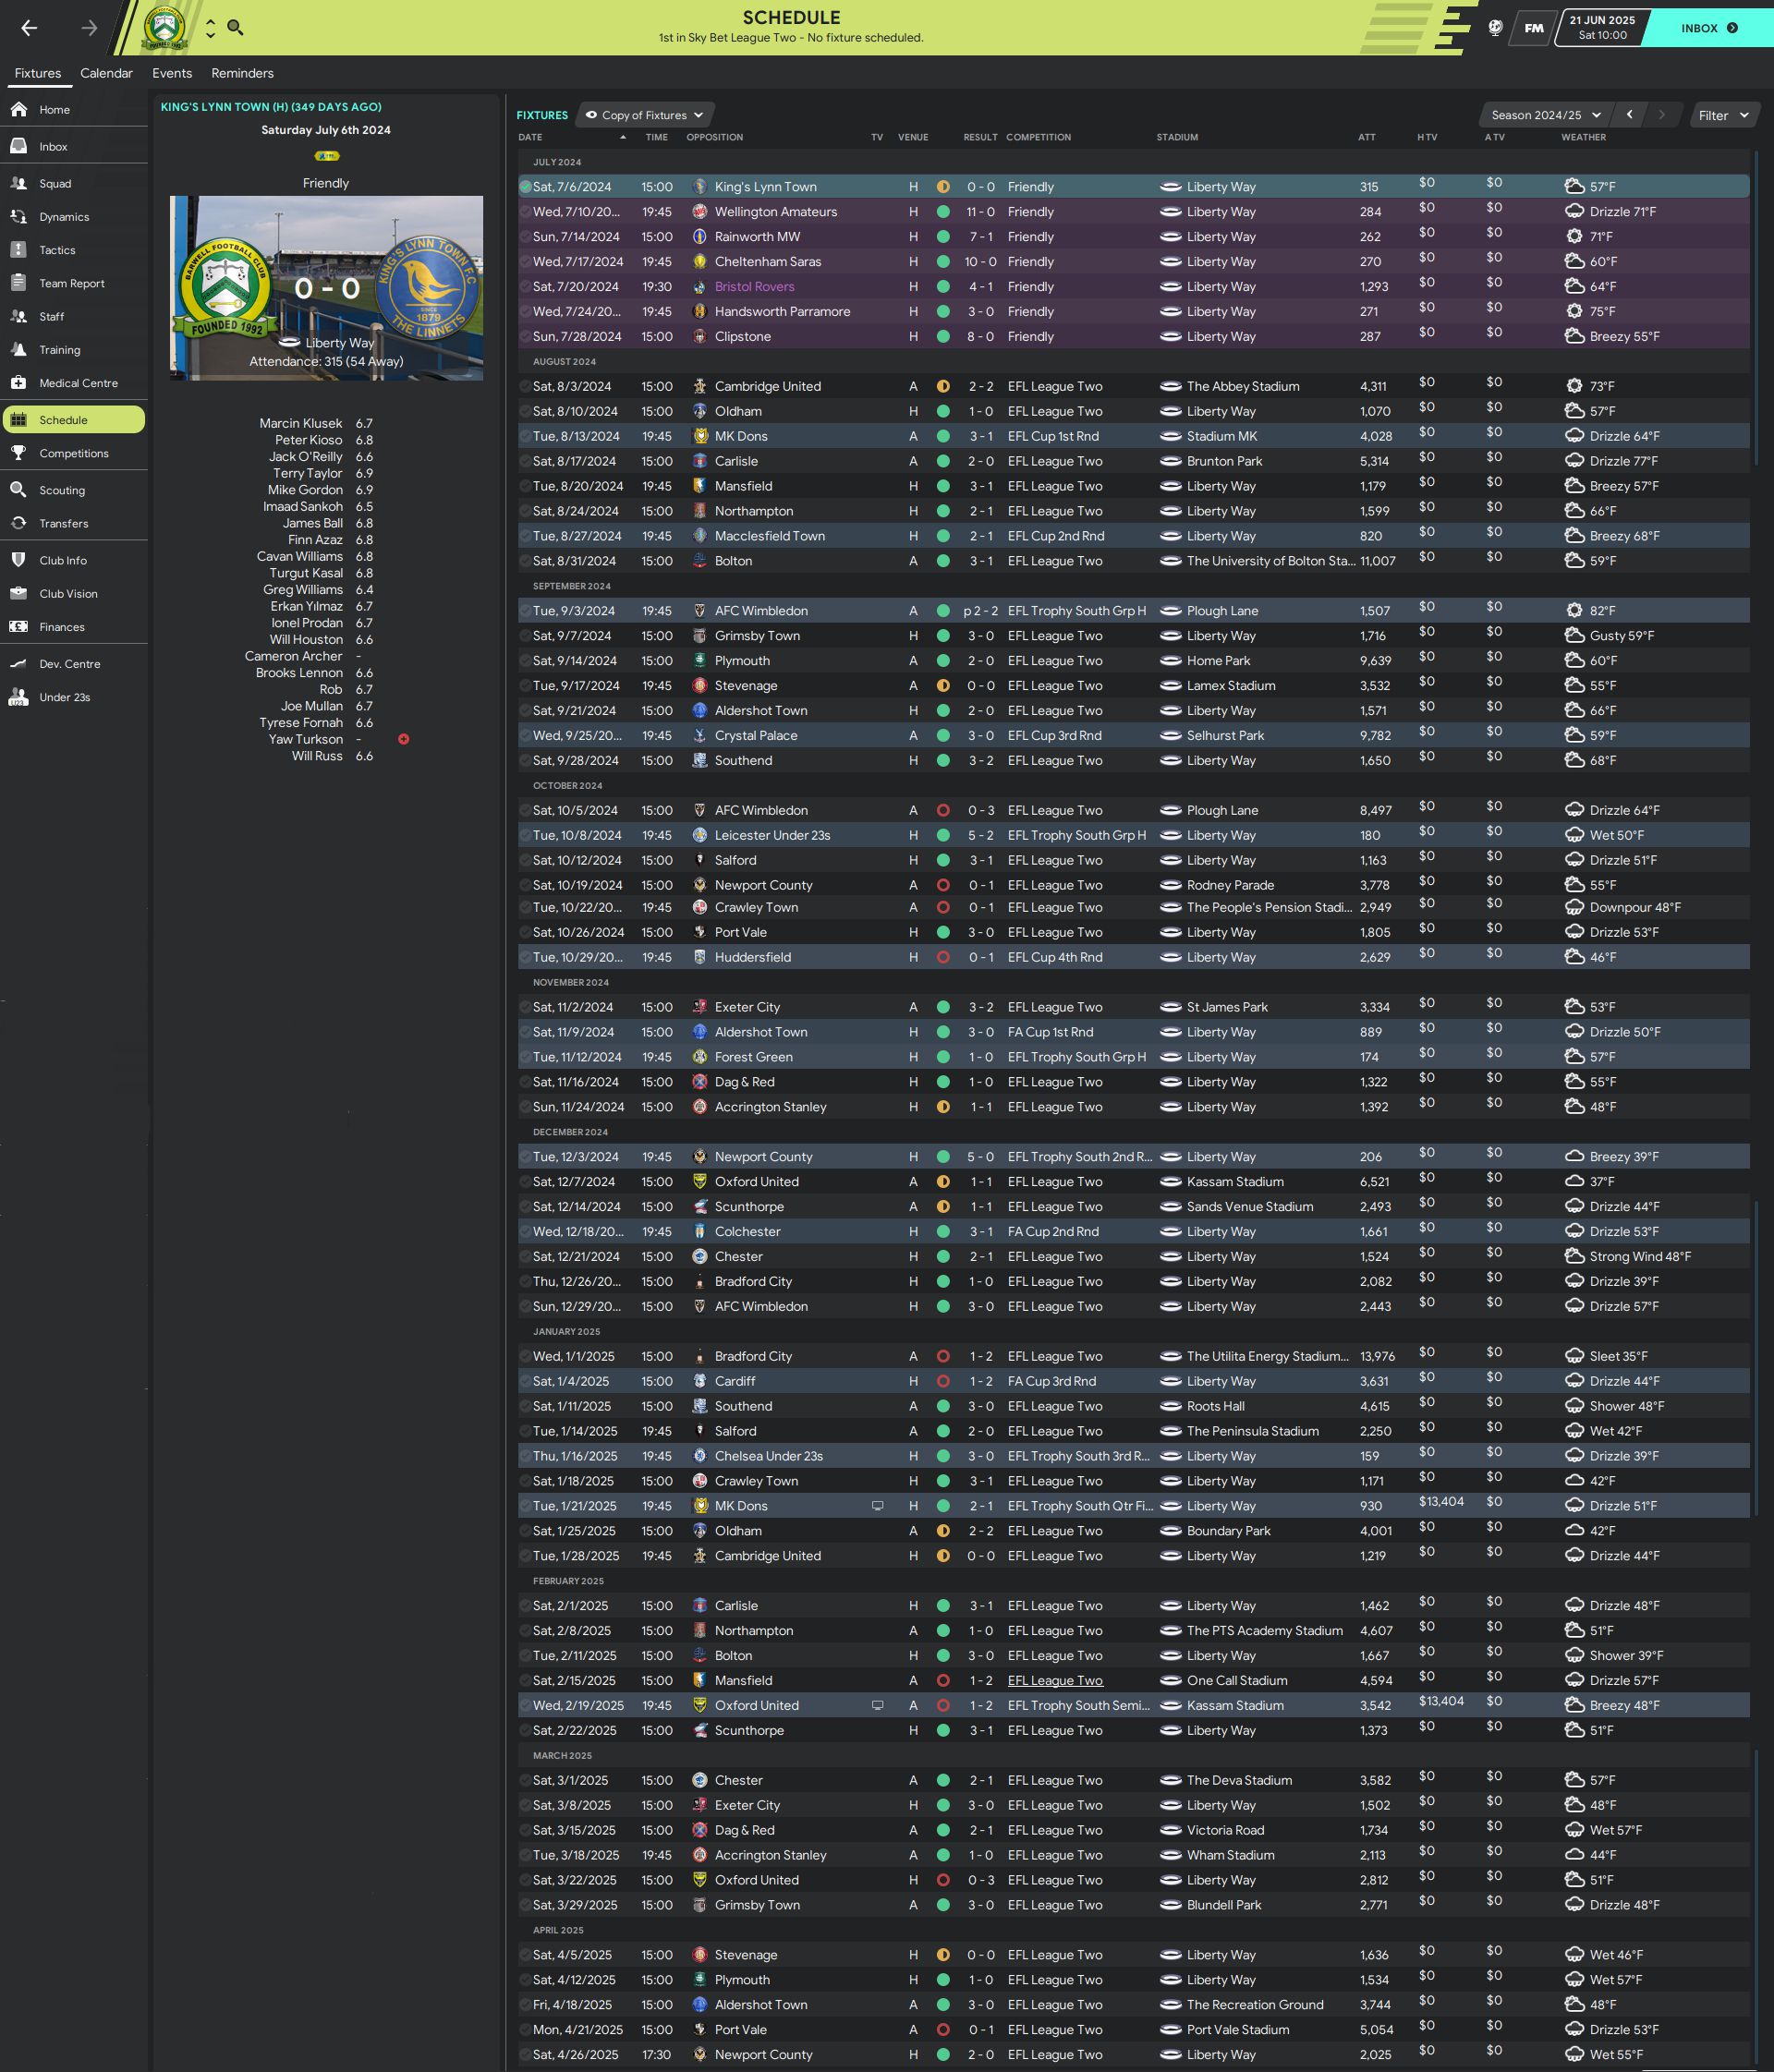Switch to the Events tab

[x=172, y=73]
